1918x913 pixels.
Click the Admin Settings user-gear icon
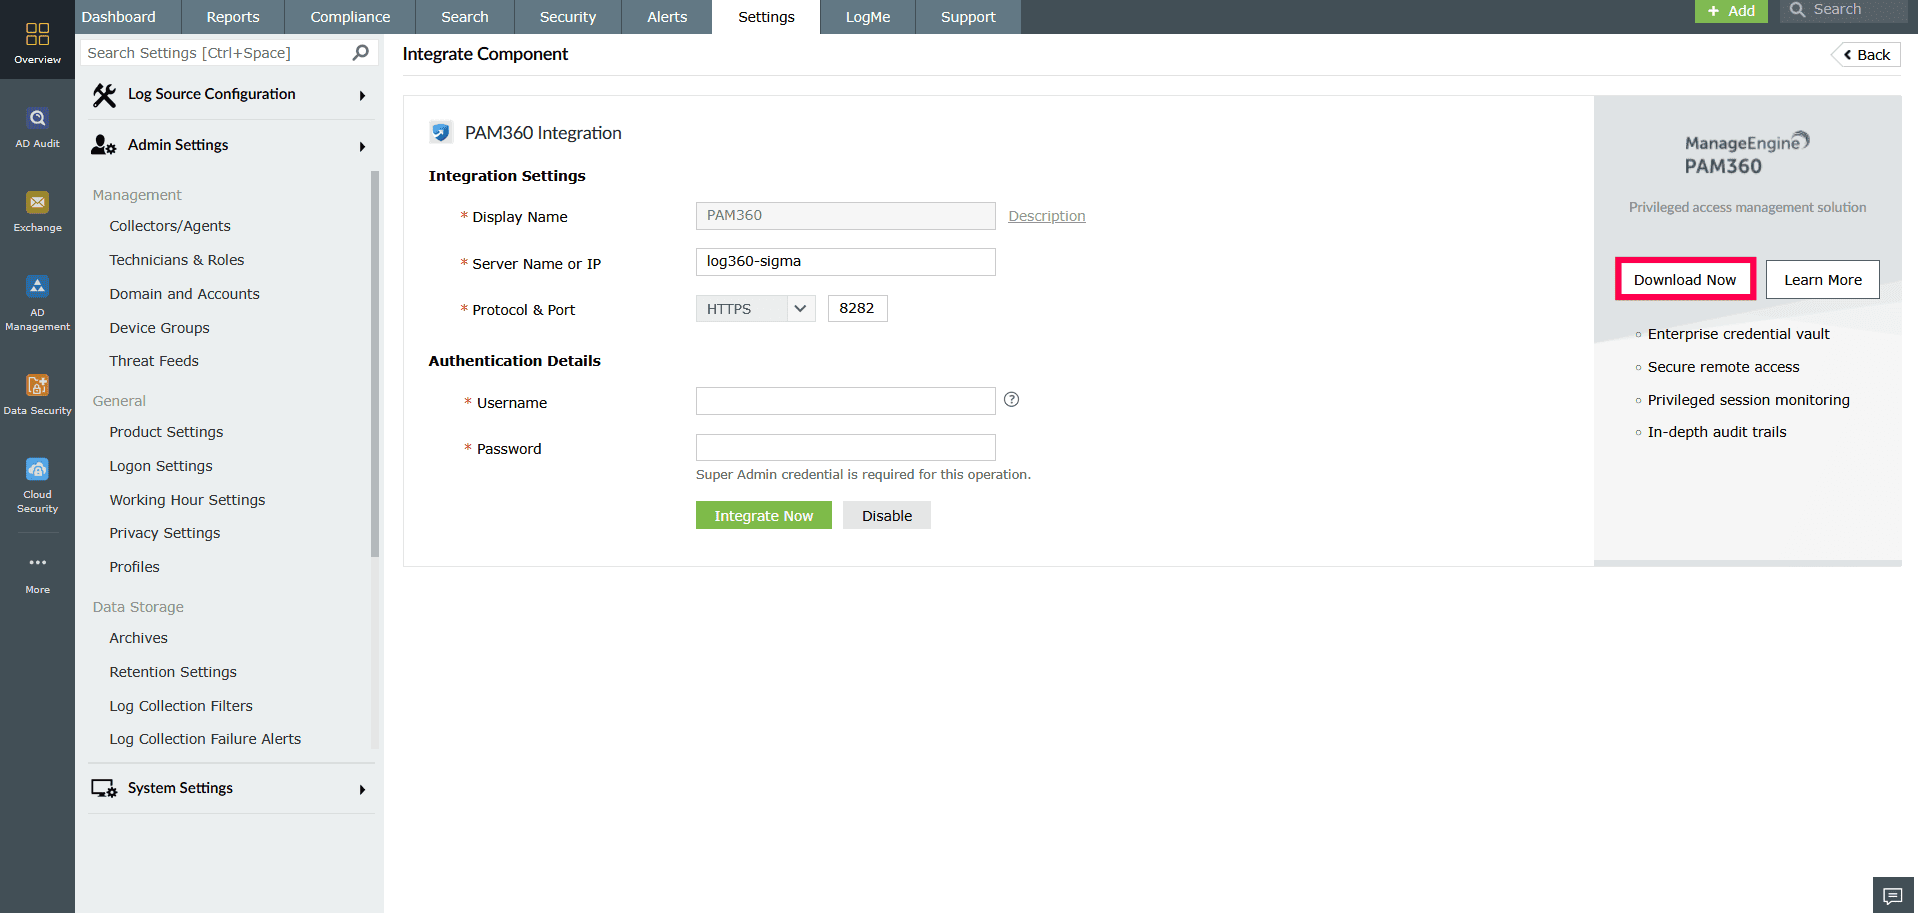pos(104,145)
